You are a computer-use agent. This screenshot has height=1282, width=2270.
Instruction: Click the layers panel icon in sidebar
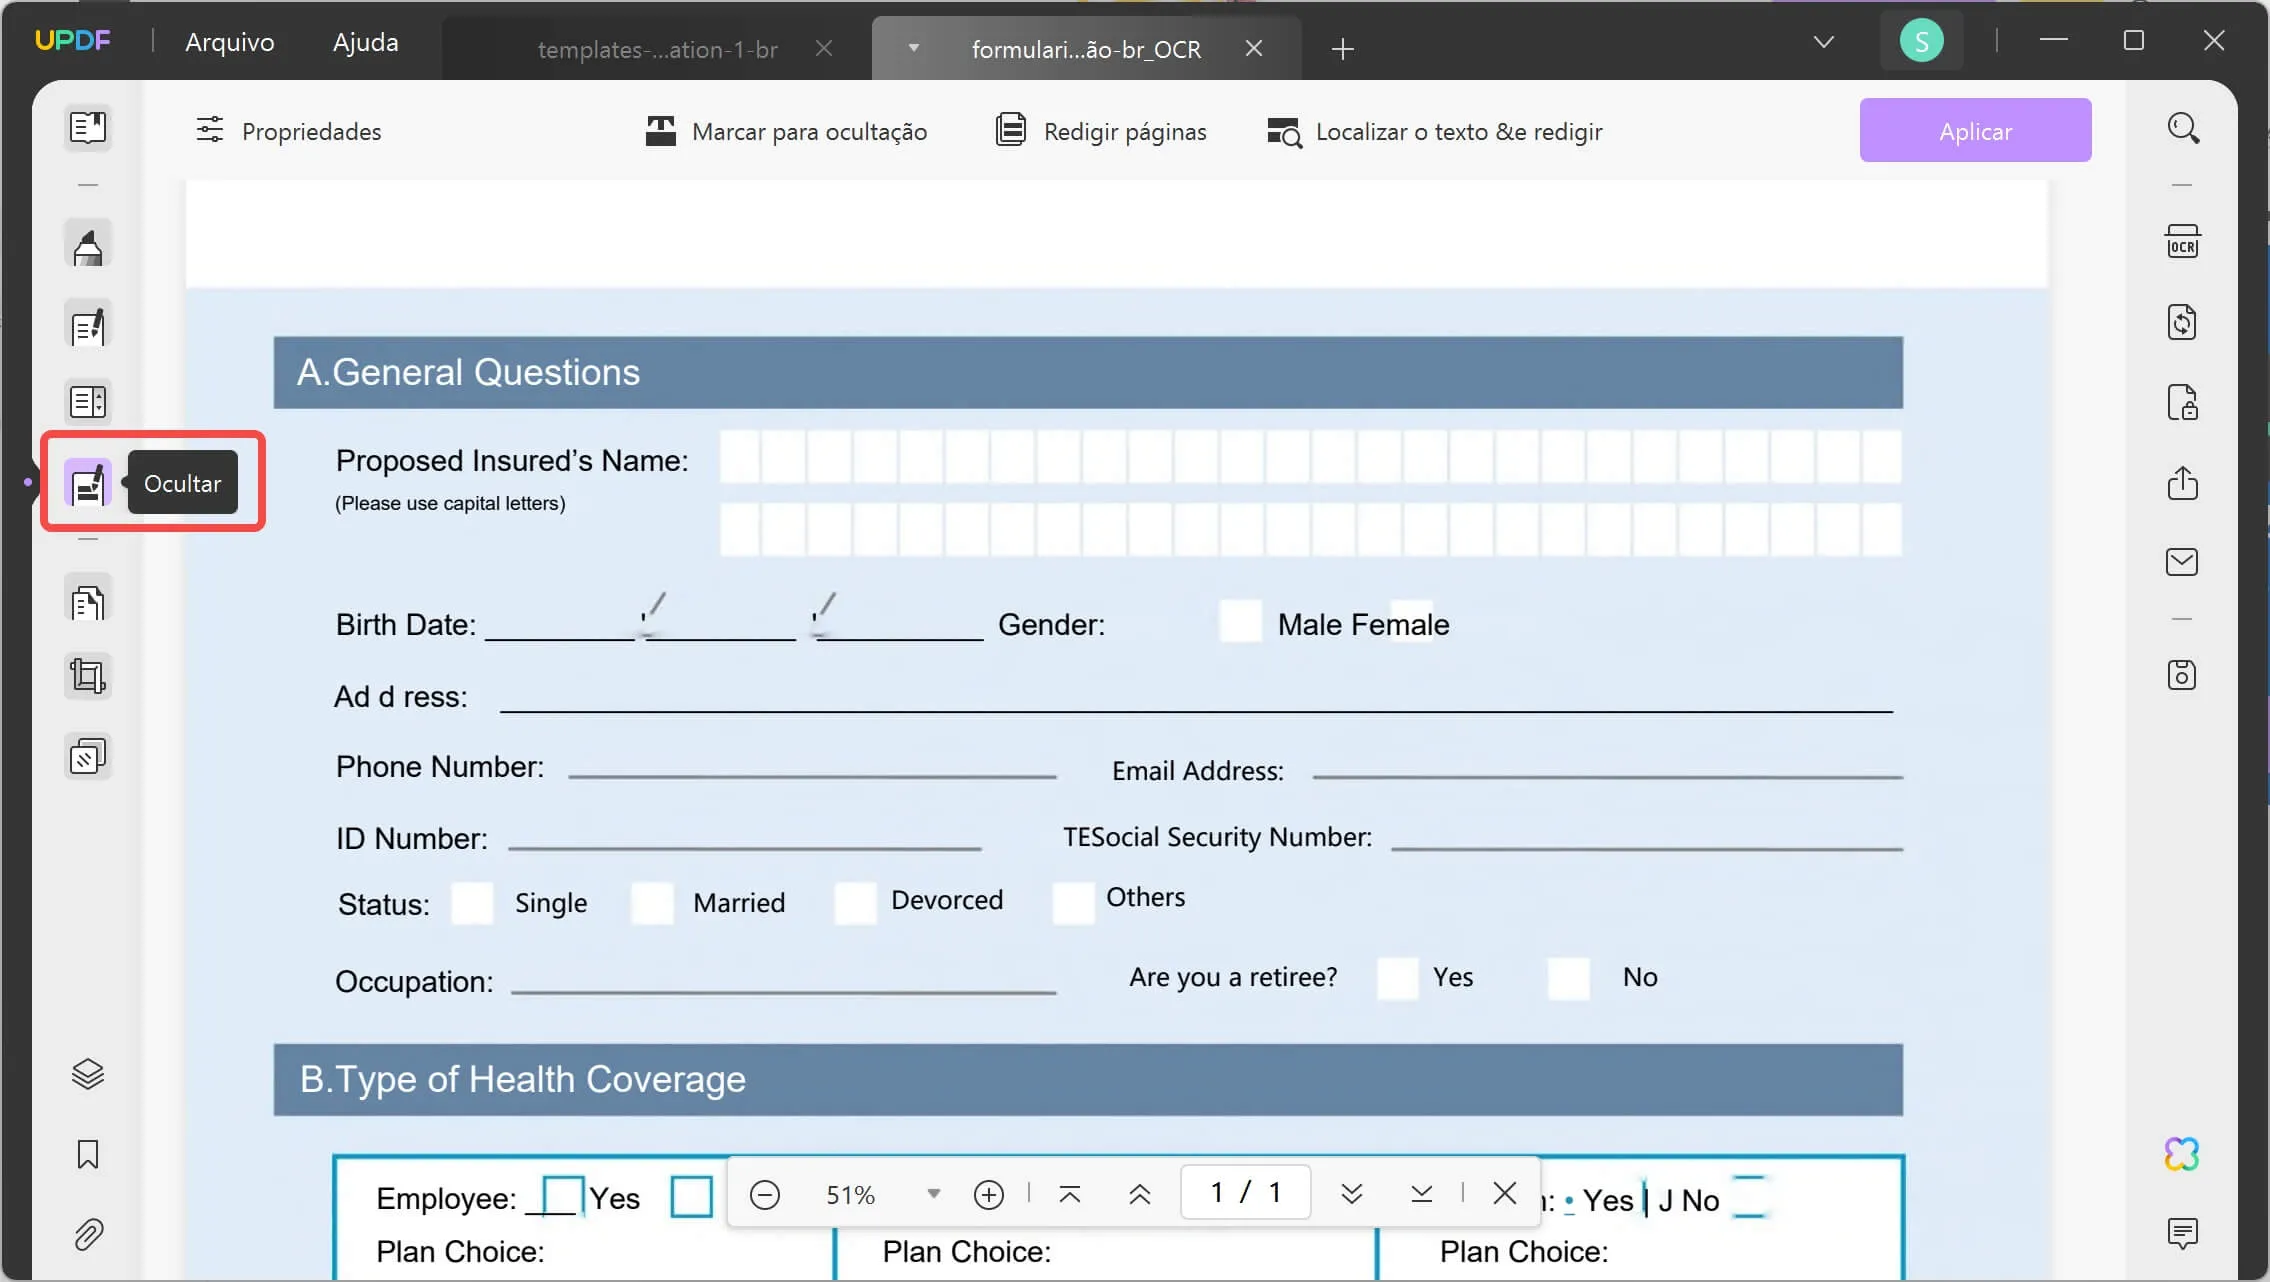tap(87, 1073)
